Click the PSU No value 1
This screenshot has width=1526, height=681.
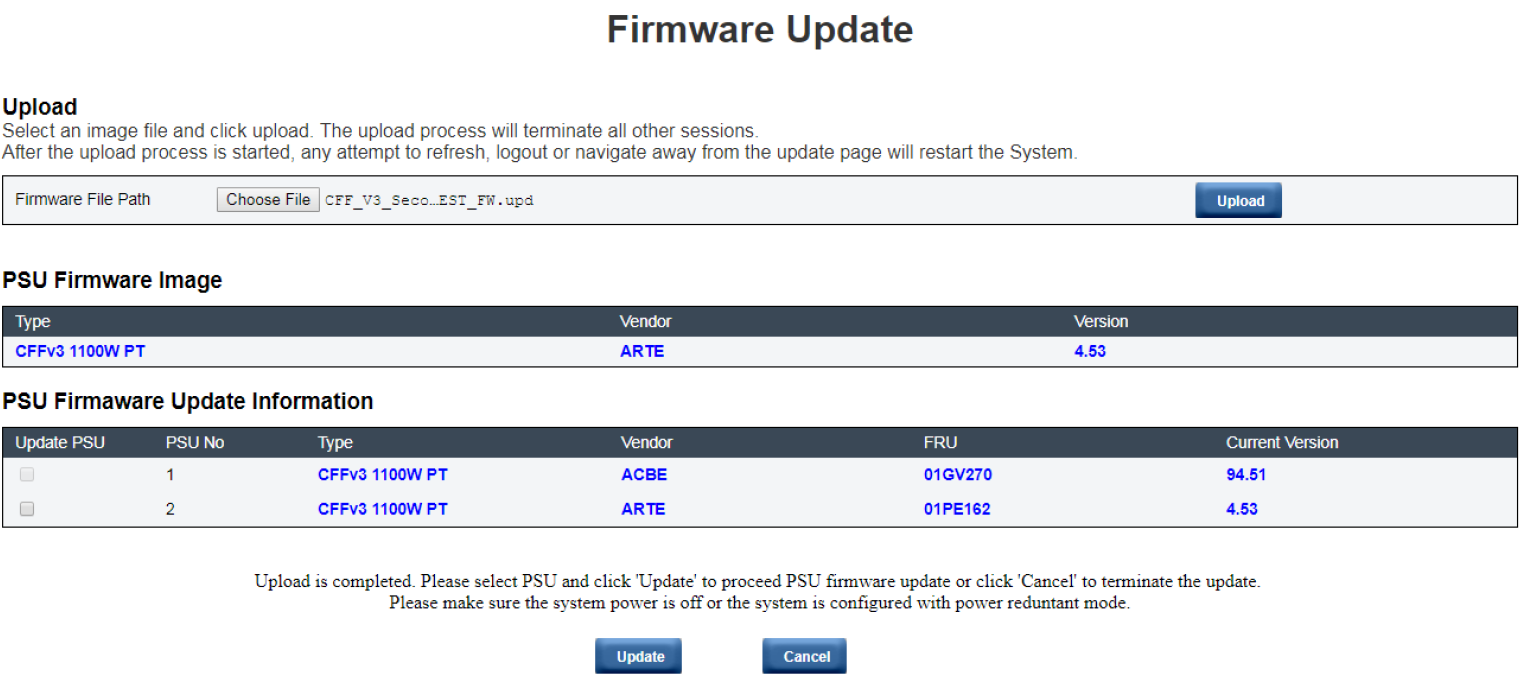170,475
